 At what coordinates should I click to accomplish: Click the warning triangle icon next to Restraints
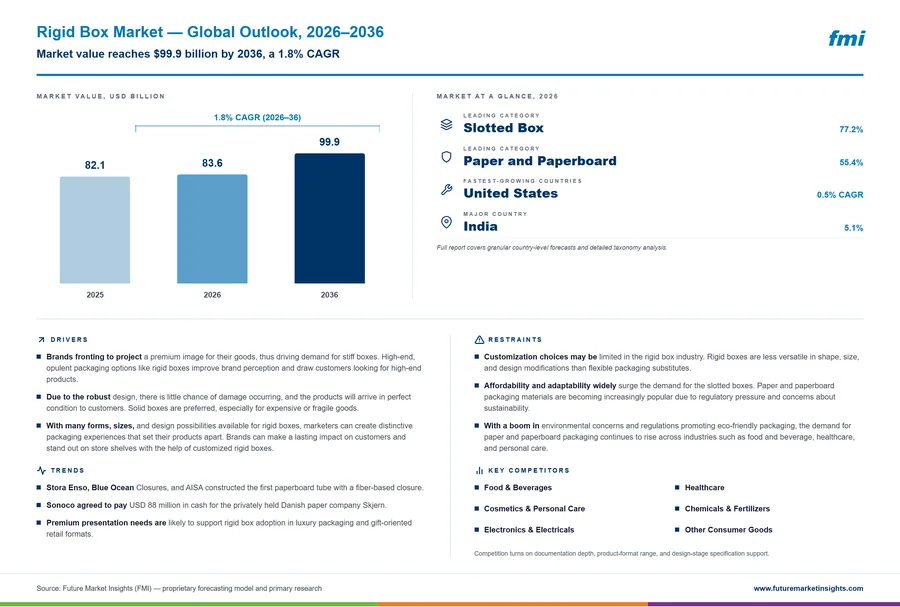coord(479,340)
